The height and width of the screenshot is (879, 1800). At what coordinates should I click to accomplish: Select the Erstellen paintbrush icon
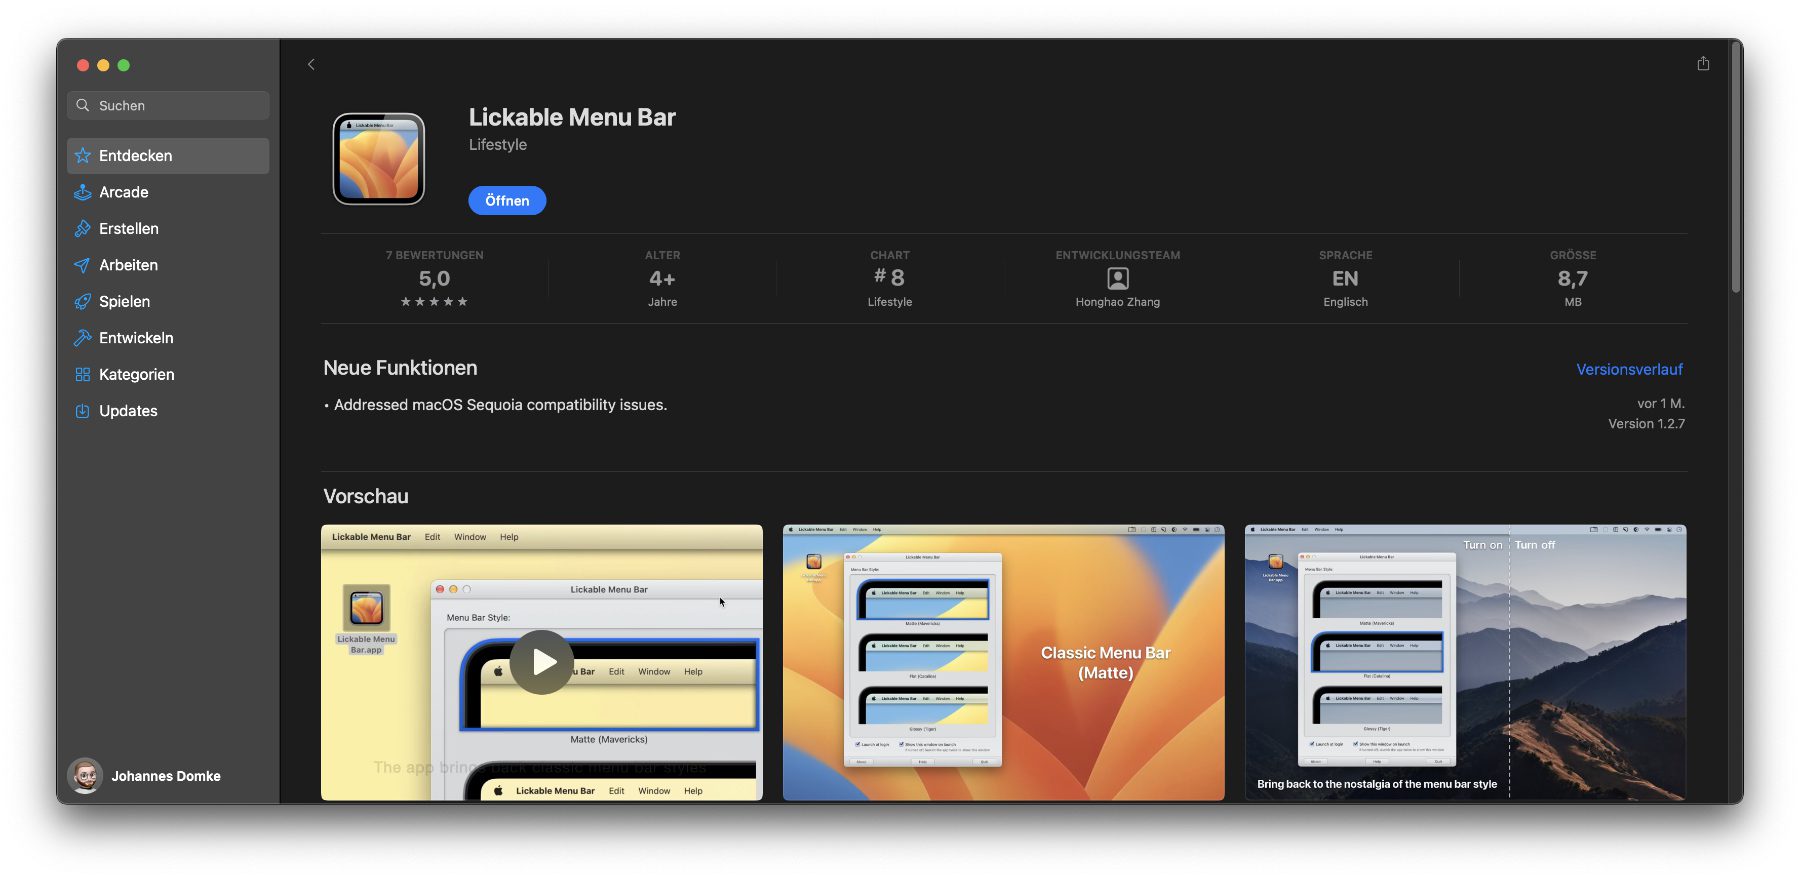[83, 229]
